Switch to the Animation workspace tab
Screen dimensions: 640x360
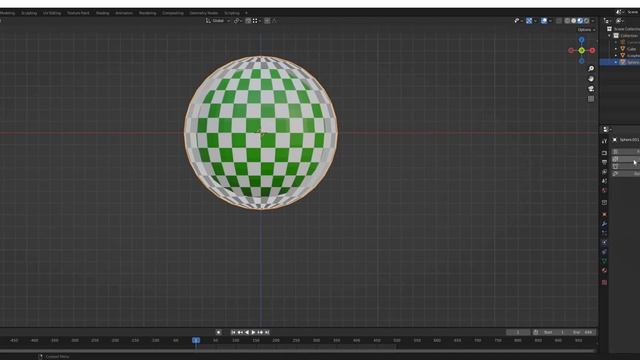pos(124,13)
